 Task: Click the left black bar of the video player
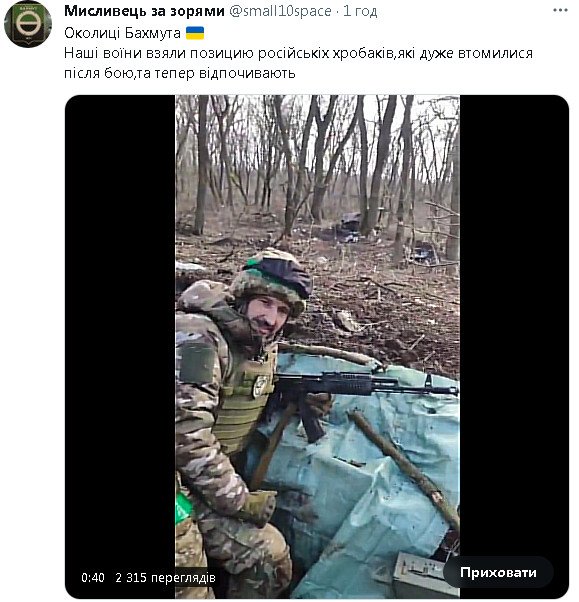pyautogui.click(x=120, y=346)
